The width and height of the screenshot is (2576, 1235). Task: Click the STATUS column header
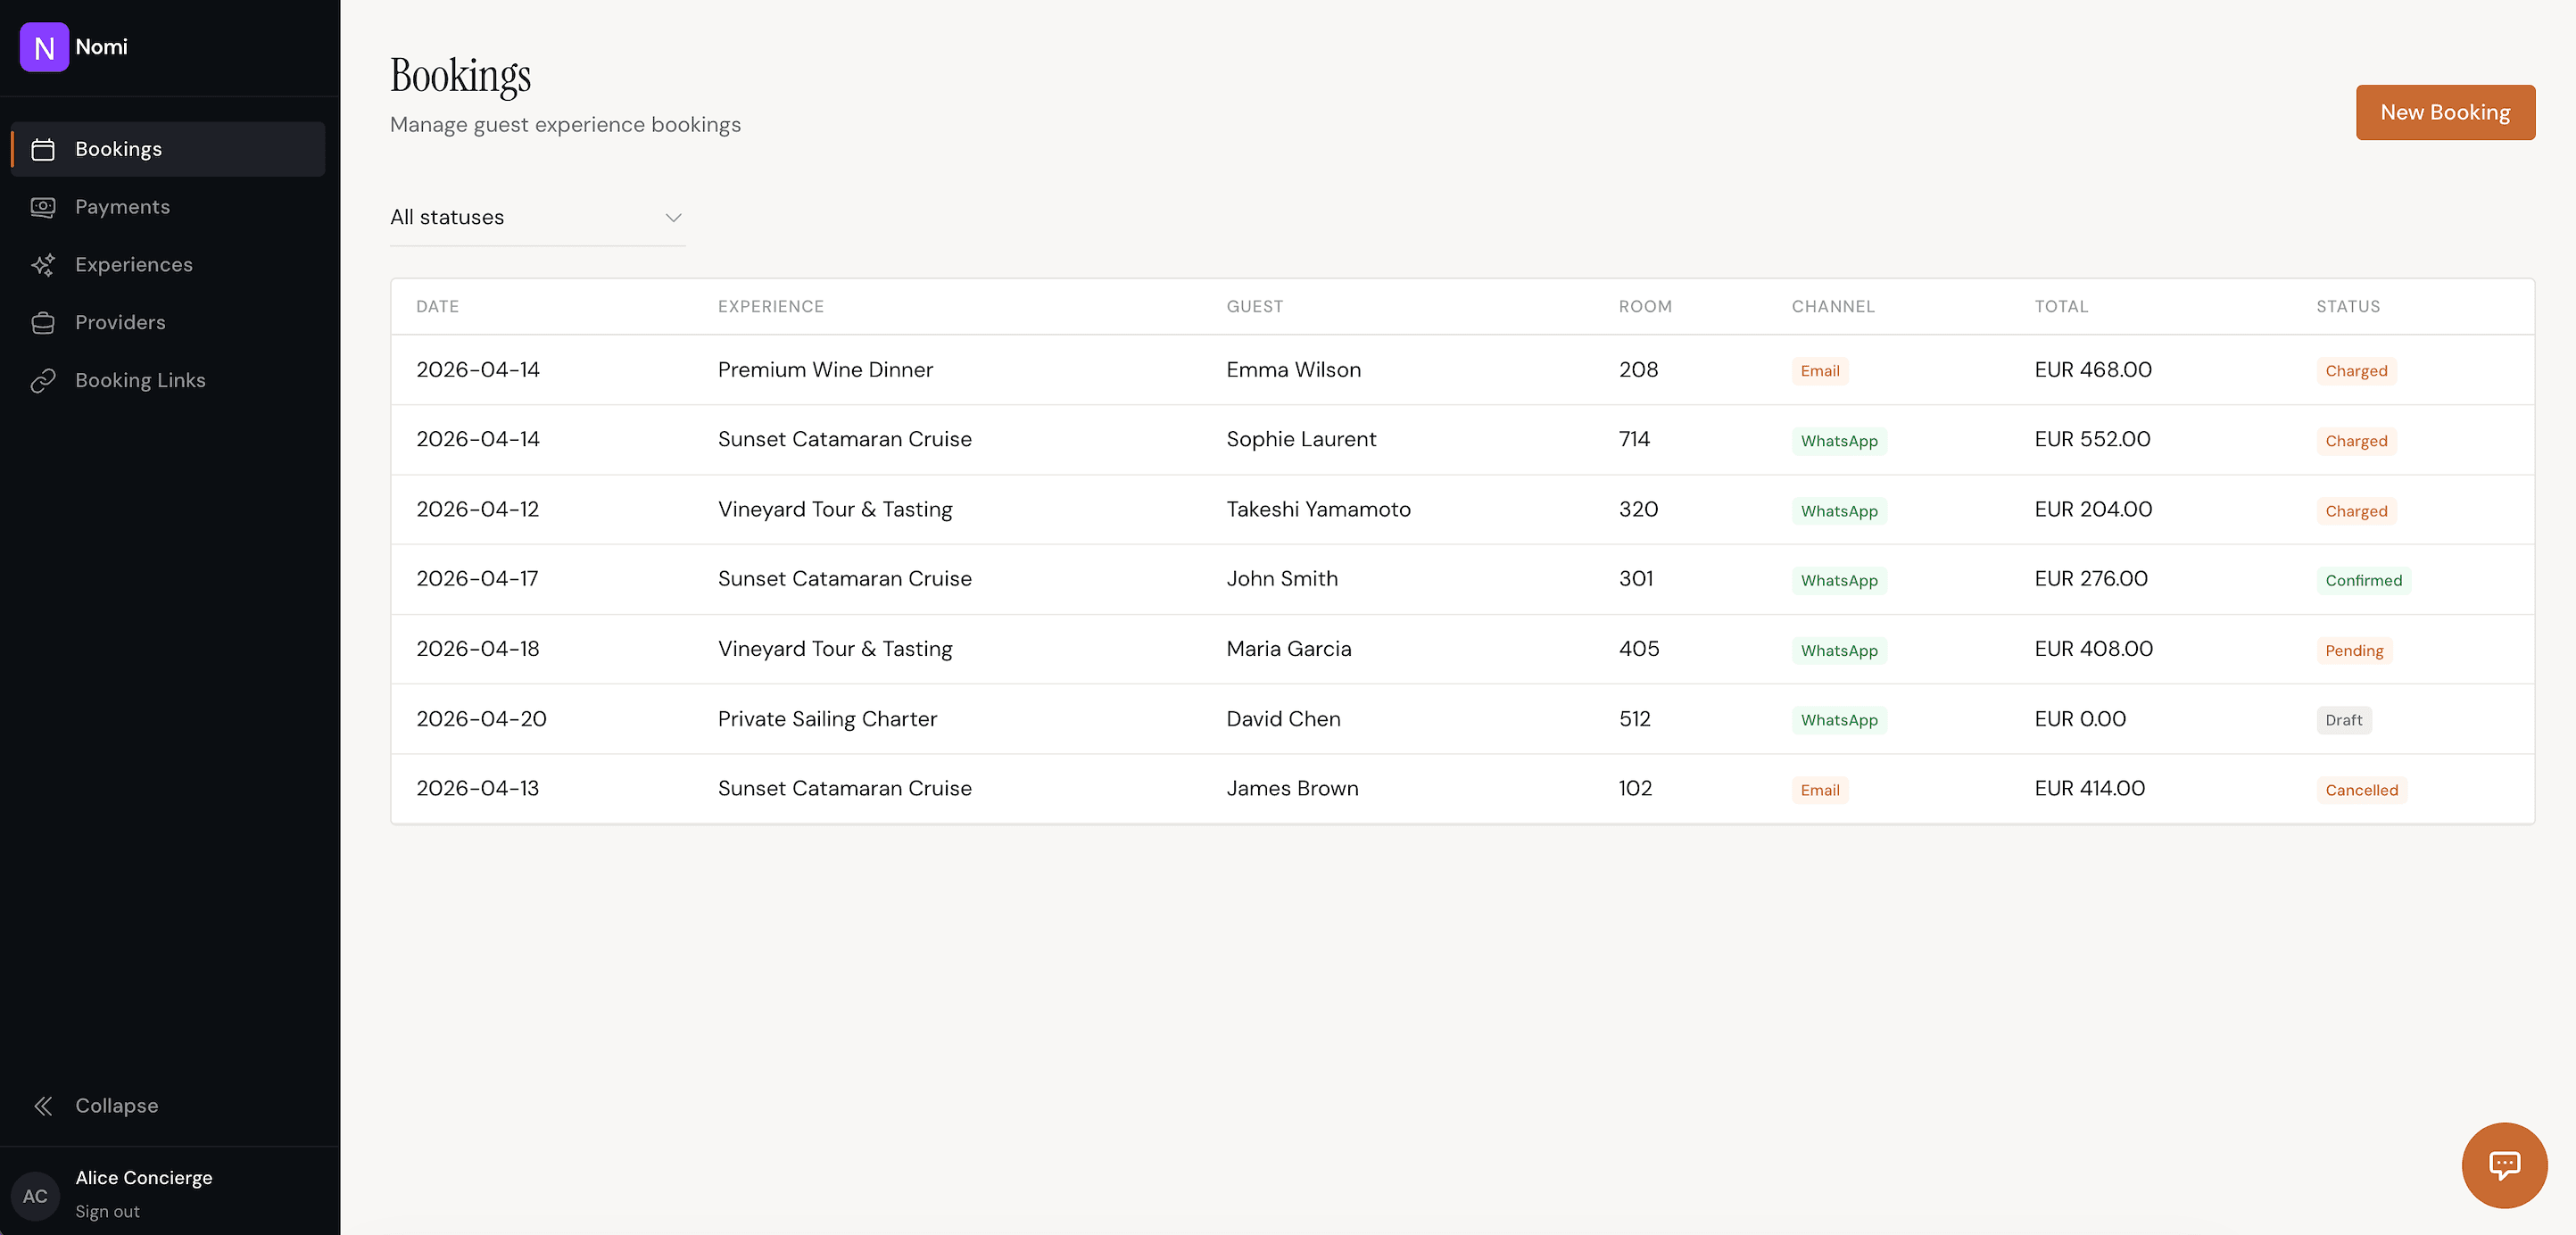[2348, 306]
